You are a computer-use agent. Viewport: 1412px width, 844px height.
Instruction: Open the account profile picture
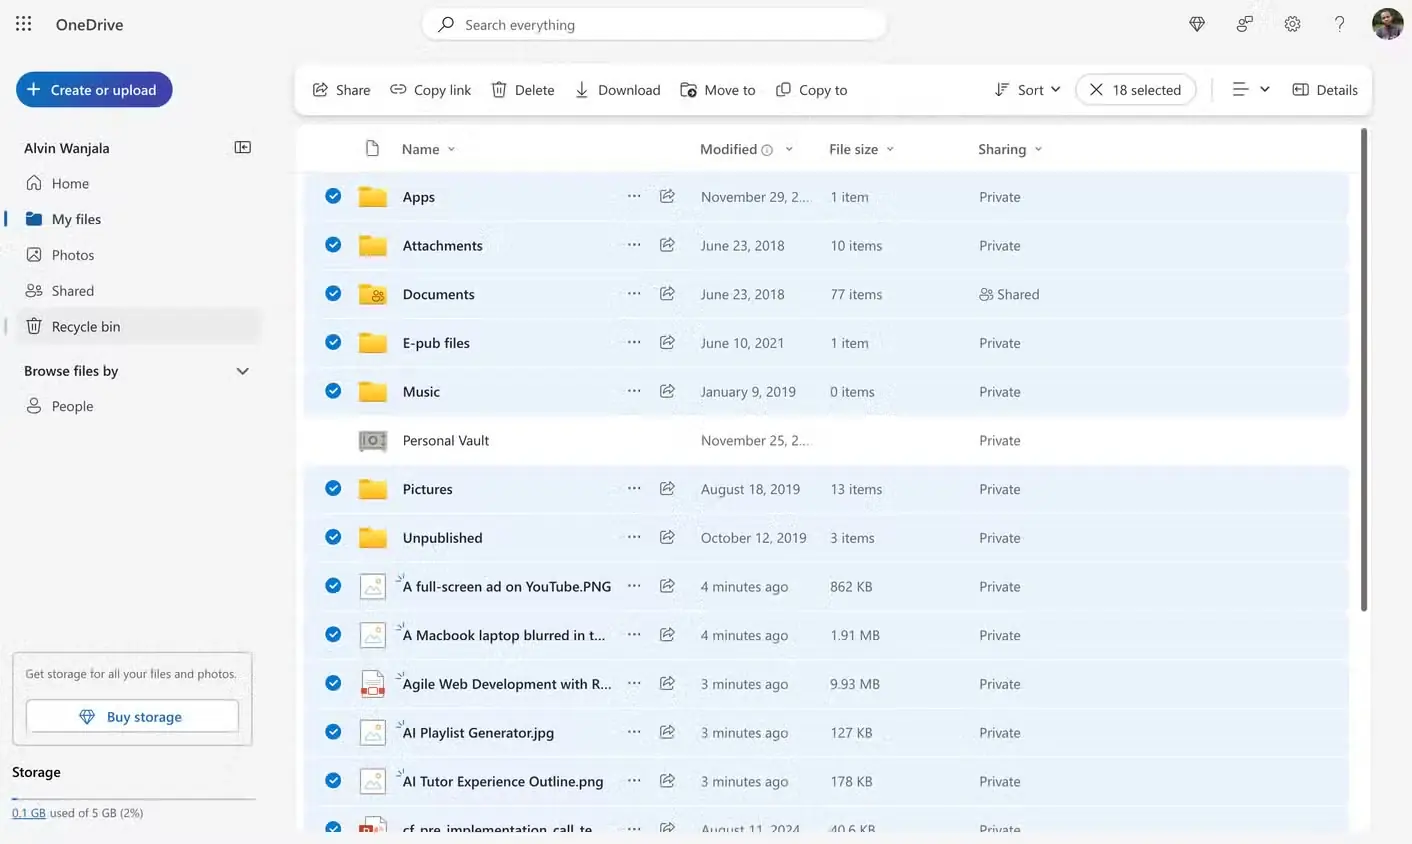click(x=1387, y=24)
